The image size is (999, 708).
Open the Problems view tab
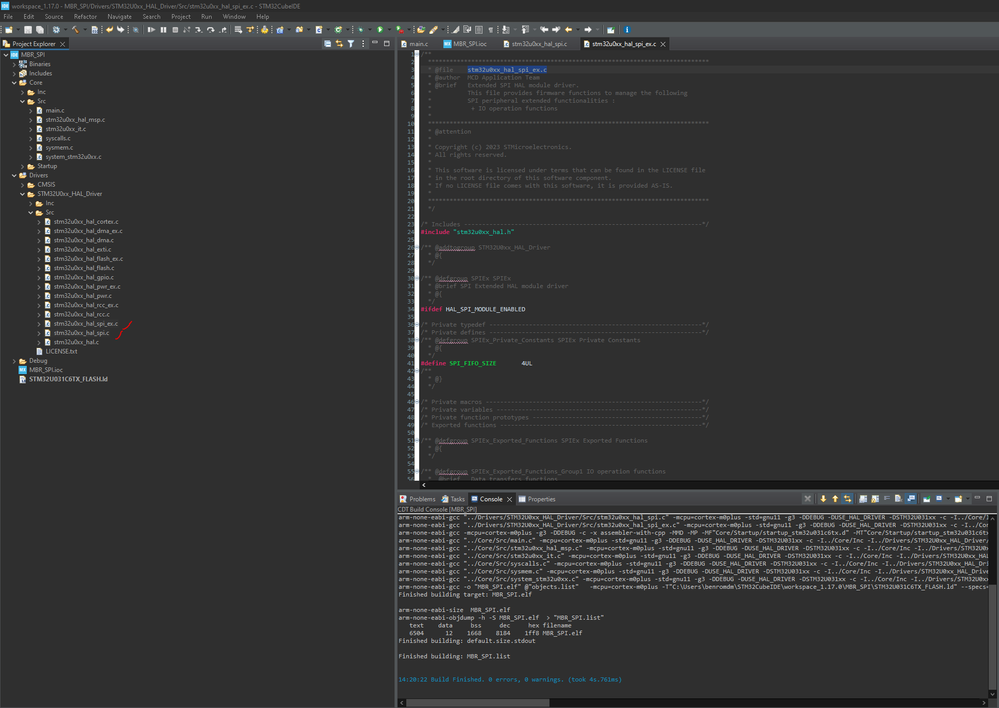point(421,499)
